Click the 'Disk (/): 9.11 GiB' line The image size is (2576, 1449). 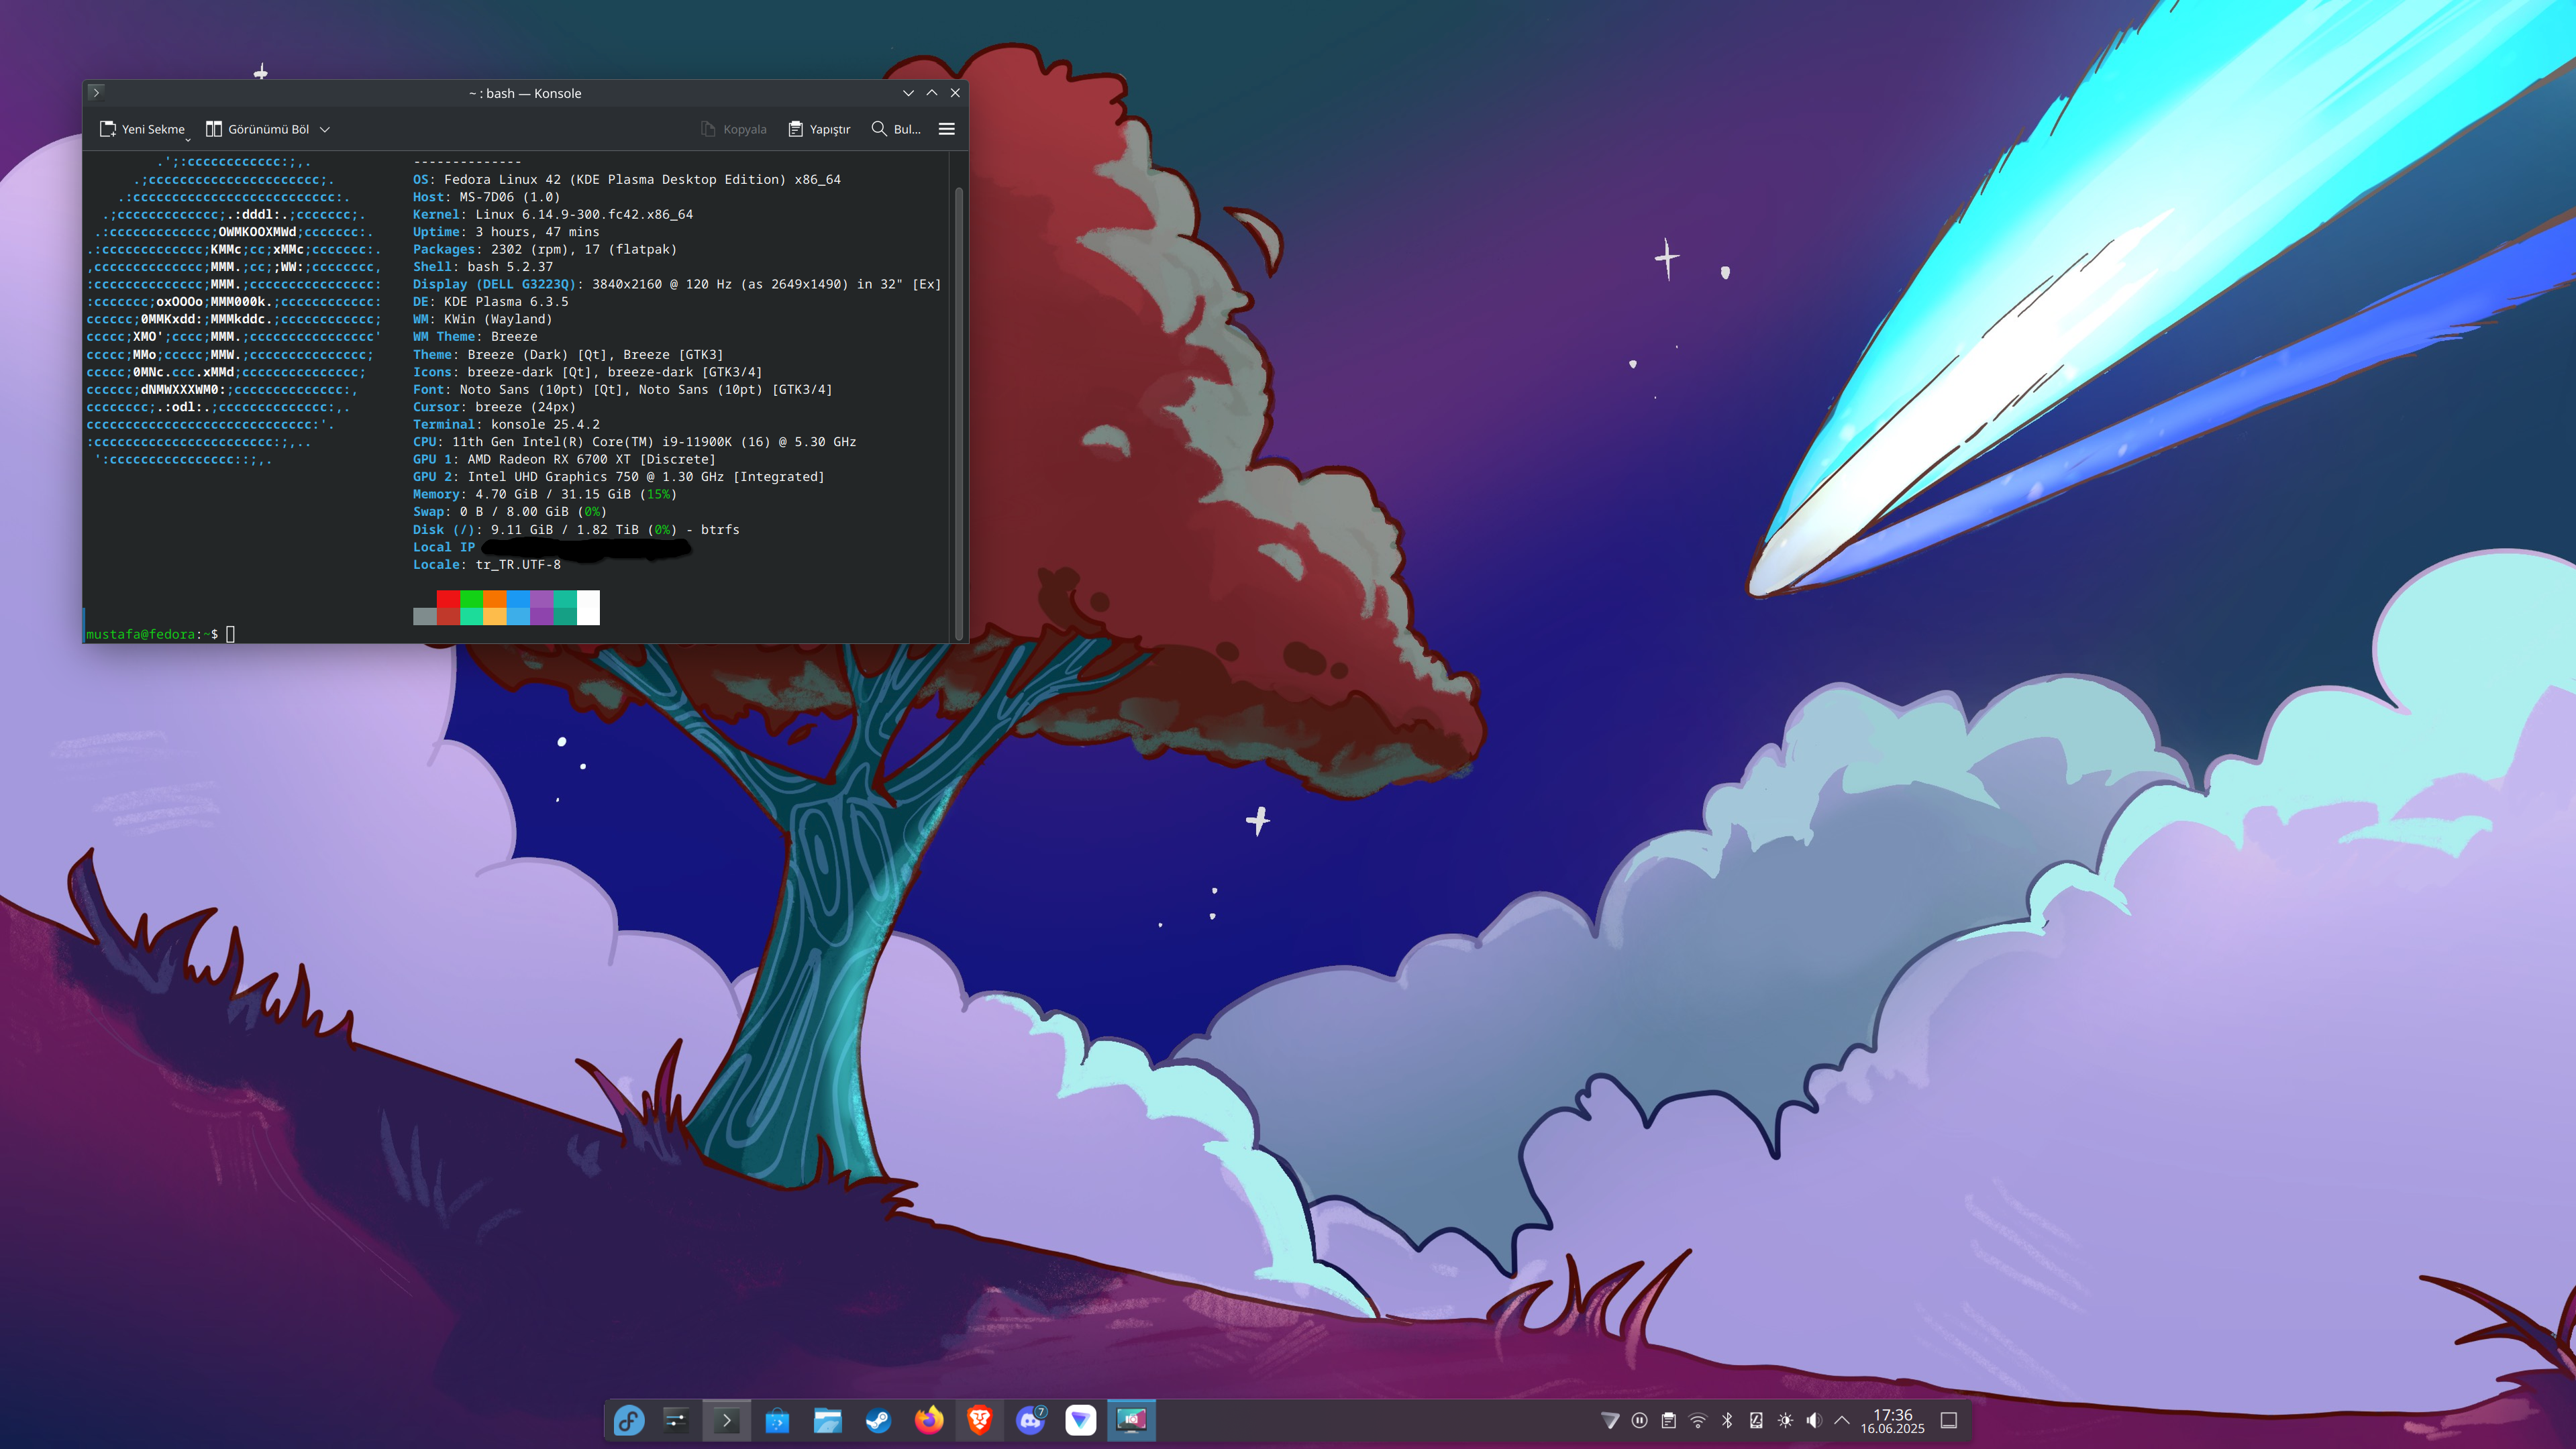pyautogui.click(x=577, y=530)
